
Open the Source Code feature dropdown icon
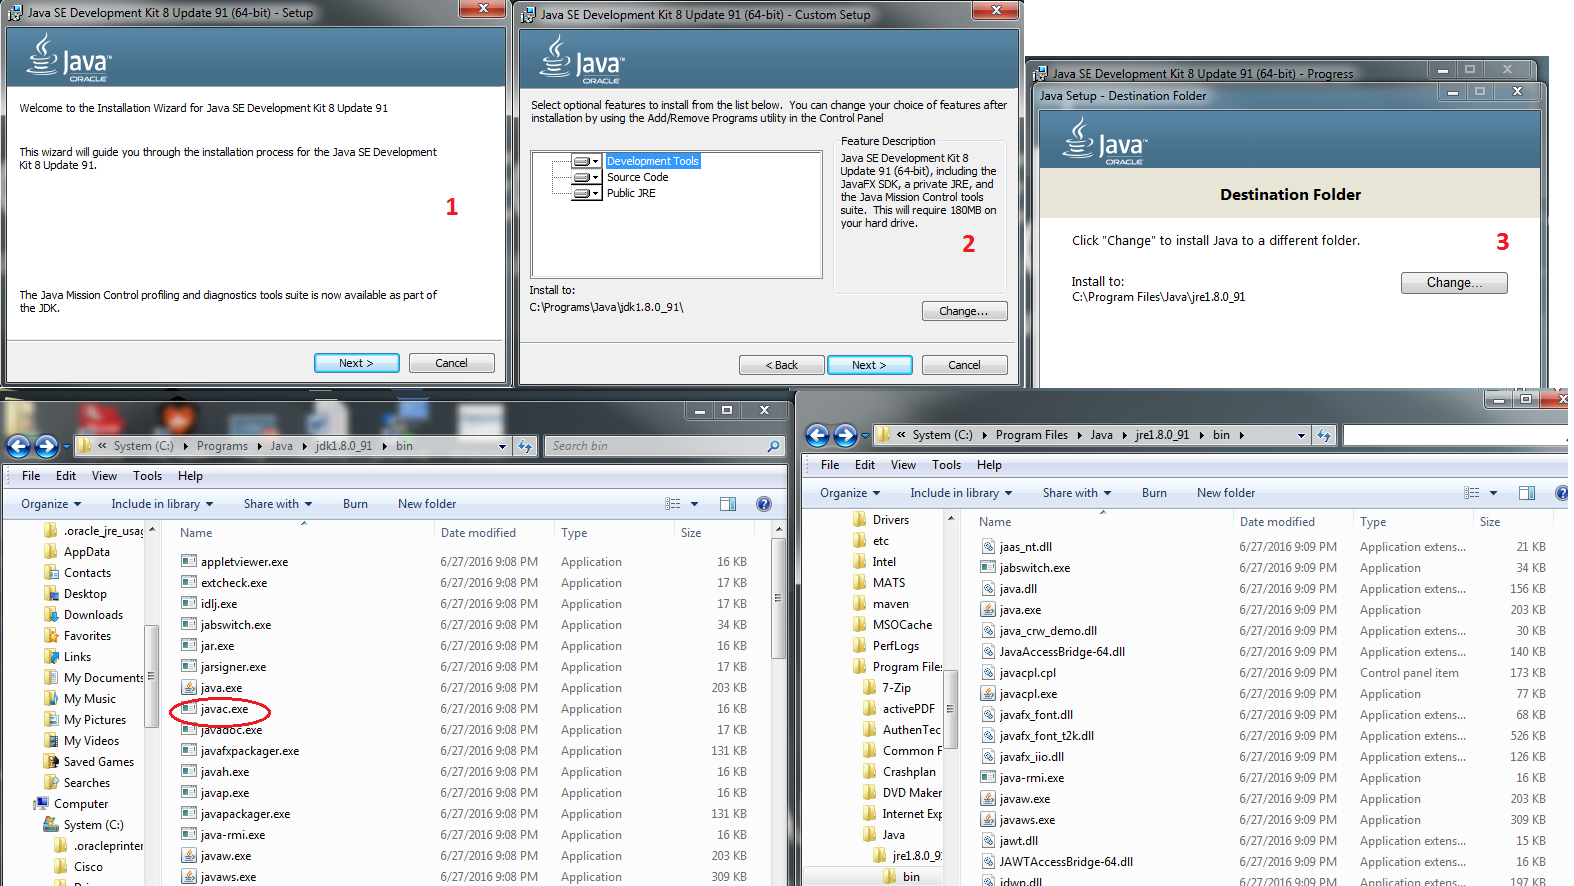coord(586,177)
